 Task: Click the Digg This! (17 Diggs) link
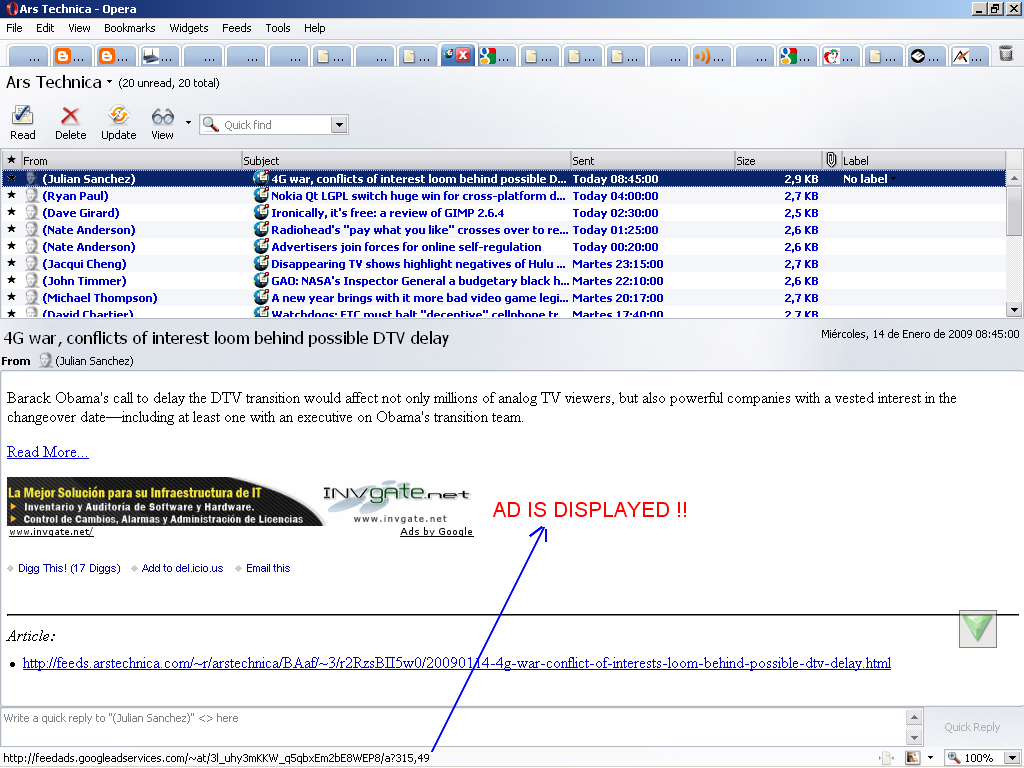69,568
